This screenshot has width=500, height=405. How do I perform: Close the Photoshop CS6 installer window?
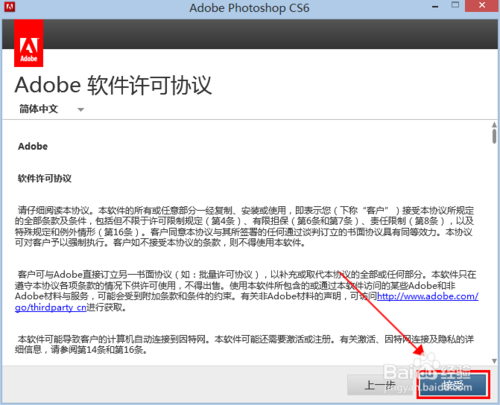click(482, 6)
